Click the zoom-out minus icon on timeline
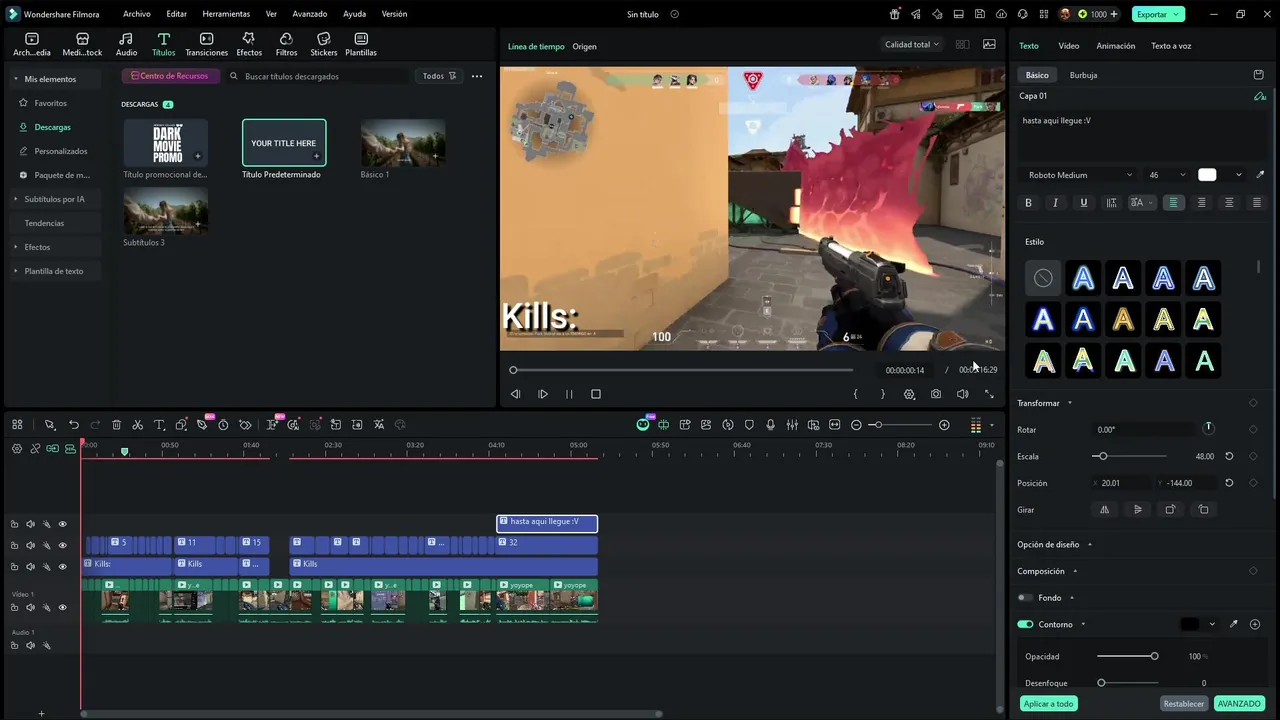Screen dimensions: 1280x720 coord(856,425)
